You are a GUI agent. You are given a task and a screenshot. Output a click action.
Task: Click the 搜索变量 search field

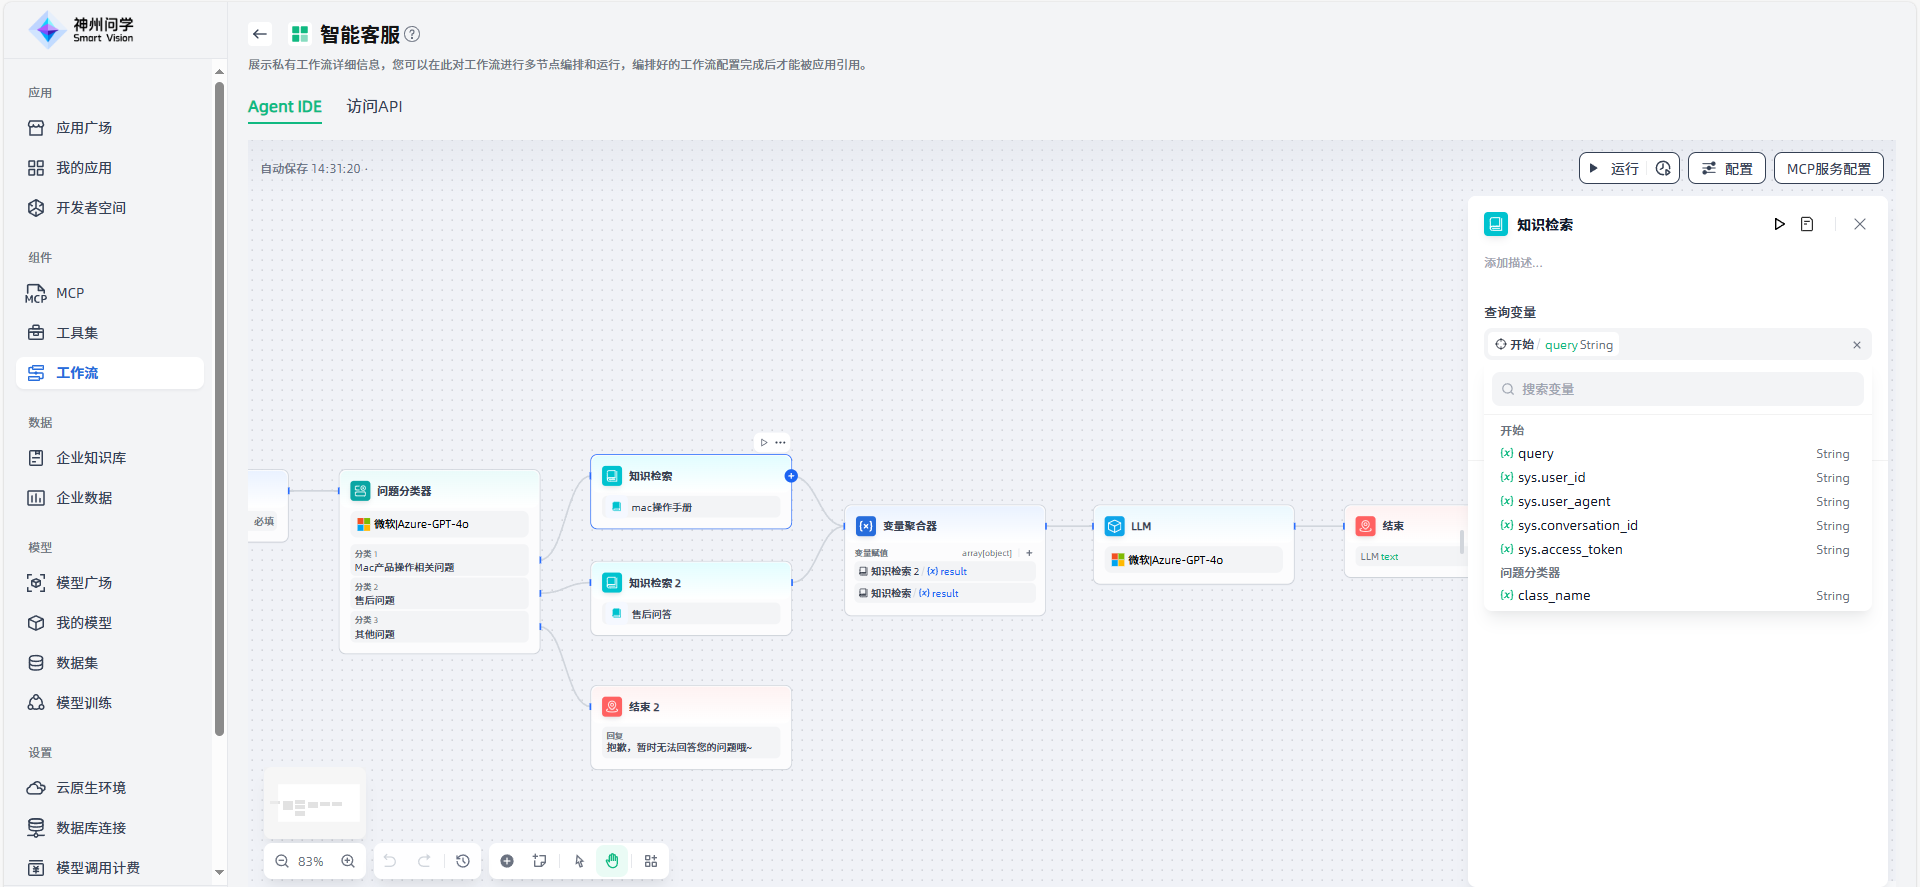[x=1680, y=389]
